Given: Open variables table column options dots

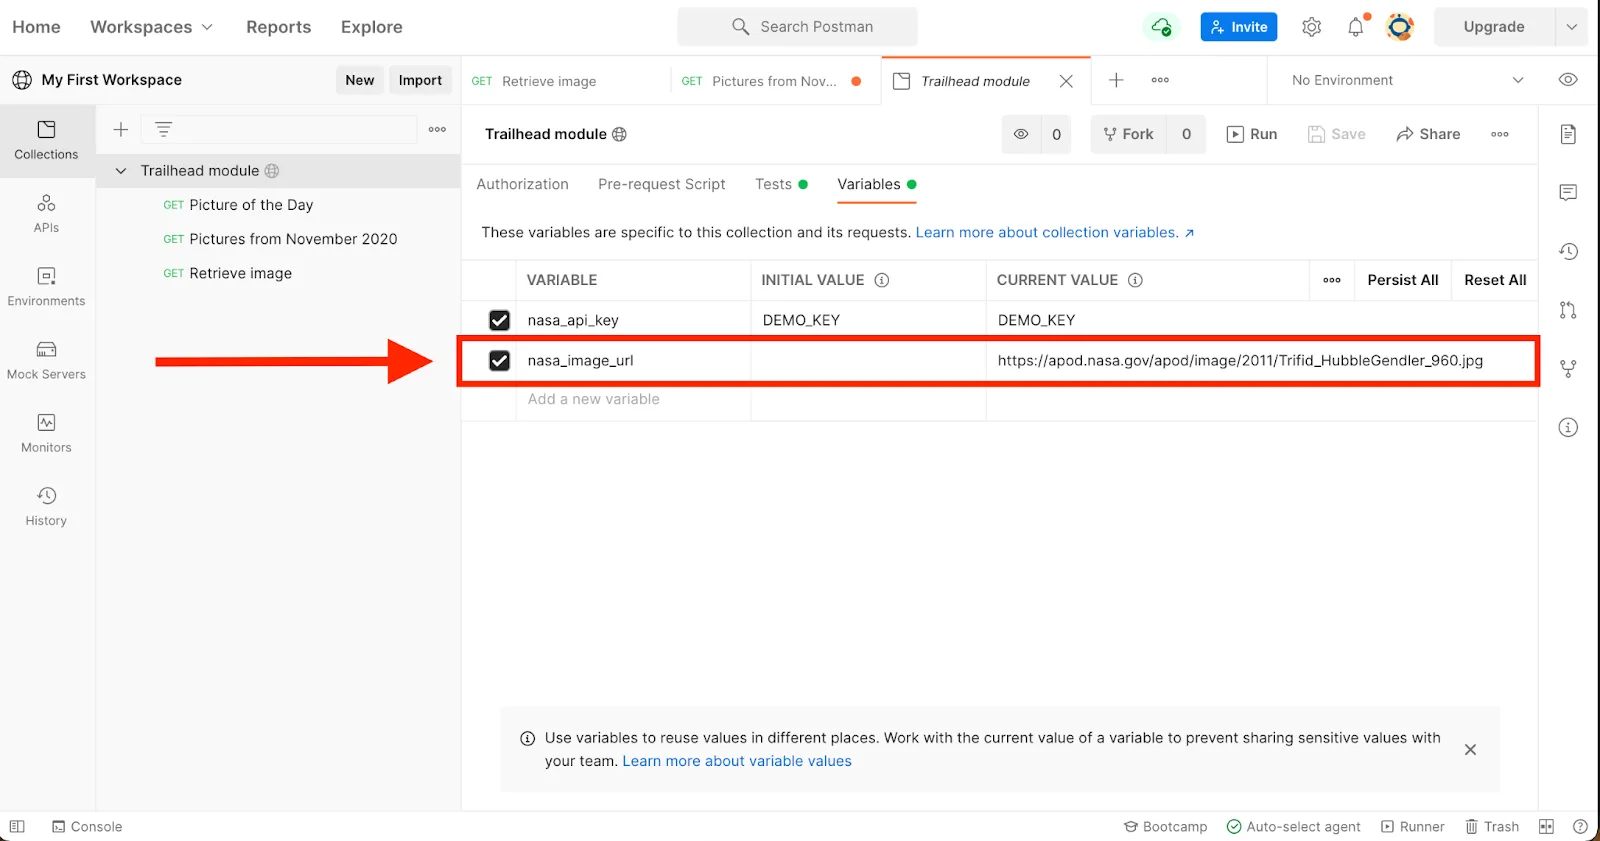Looking at the screenshot, I should pyautogui.click(x=1332, y=280).
